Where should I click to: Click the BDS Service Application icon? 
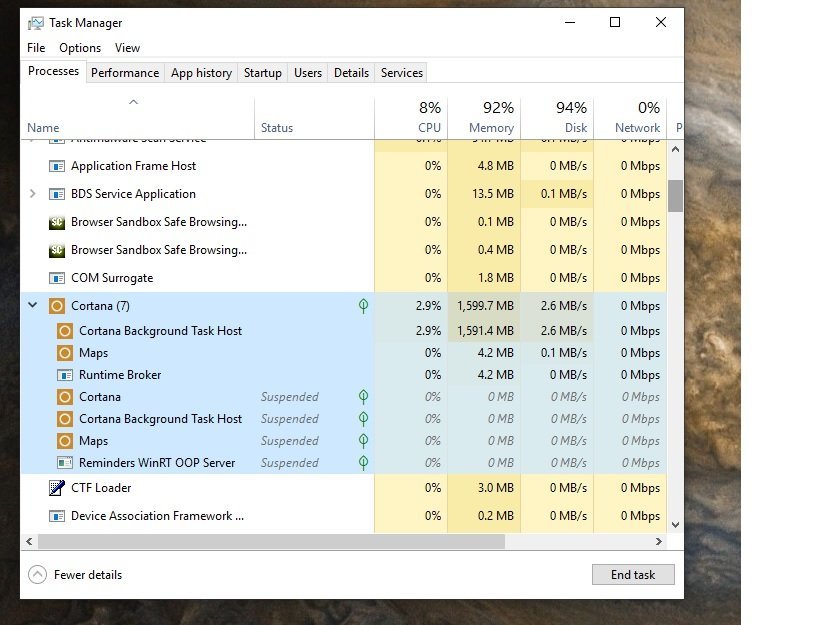(56, 194)
